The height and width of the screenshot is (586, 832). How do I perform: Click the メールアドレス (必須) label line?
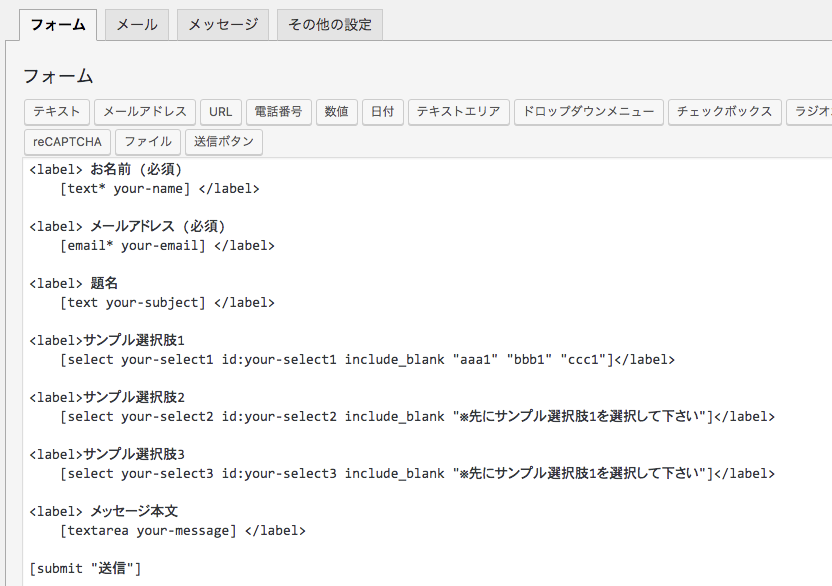(x=127, y=226)
